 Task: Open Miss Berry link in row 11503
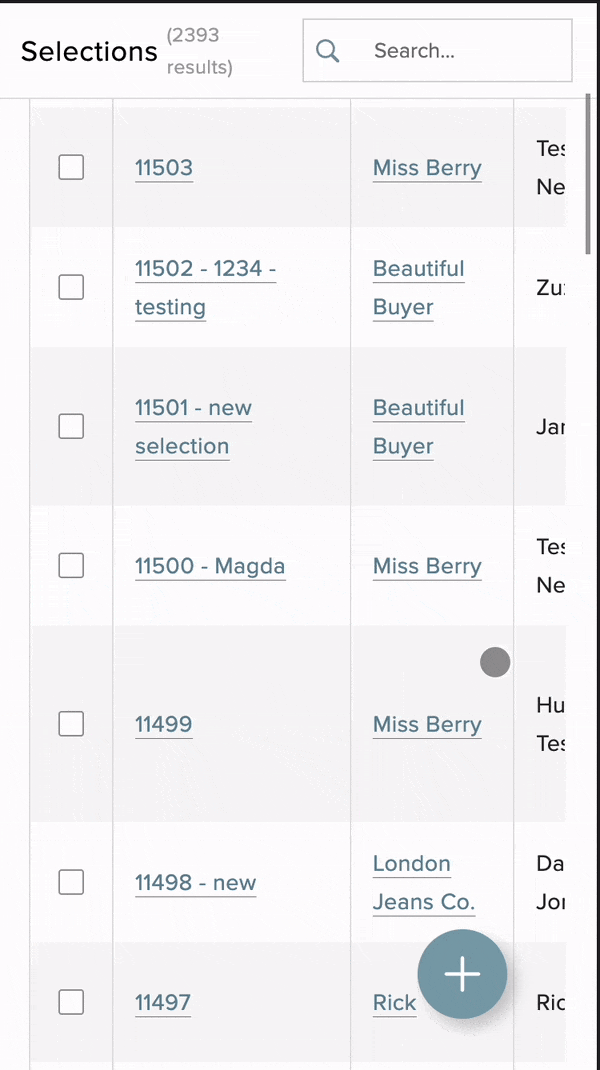tap(427, 167)
